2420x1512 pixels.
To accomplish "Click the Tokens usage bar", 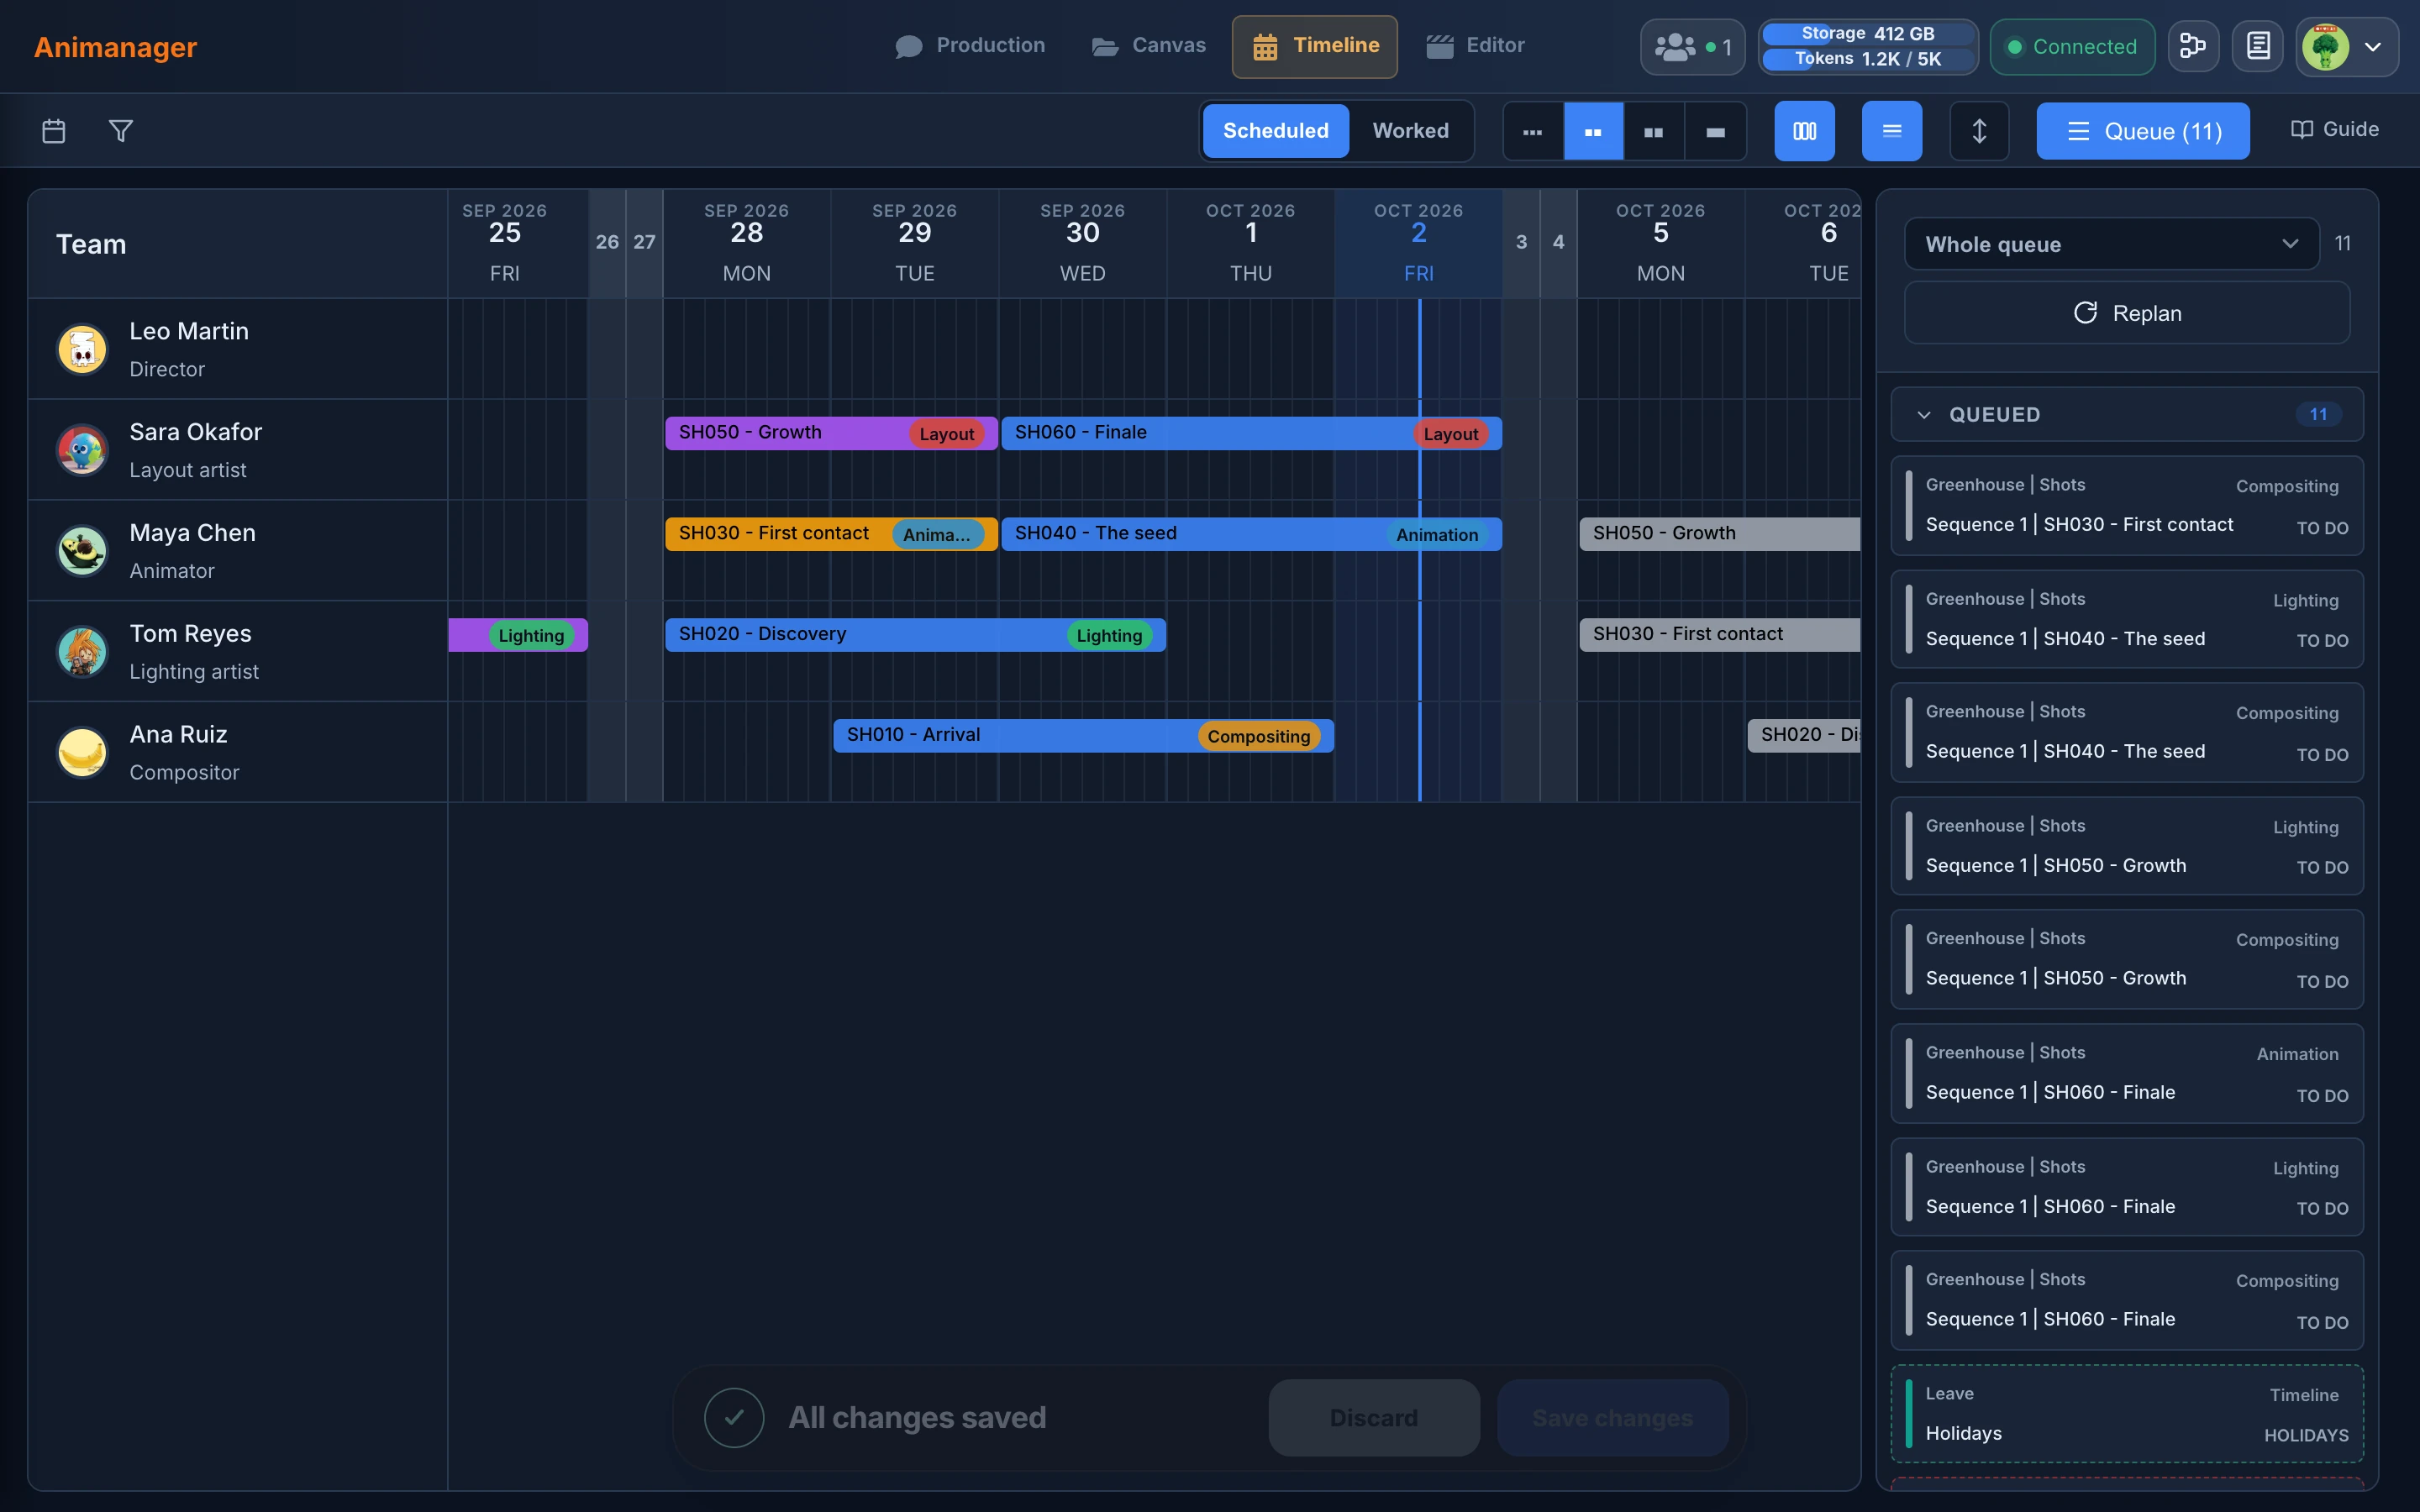I will coord(1868,59).
